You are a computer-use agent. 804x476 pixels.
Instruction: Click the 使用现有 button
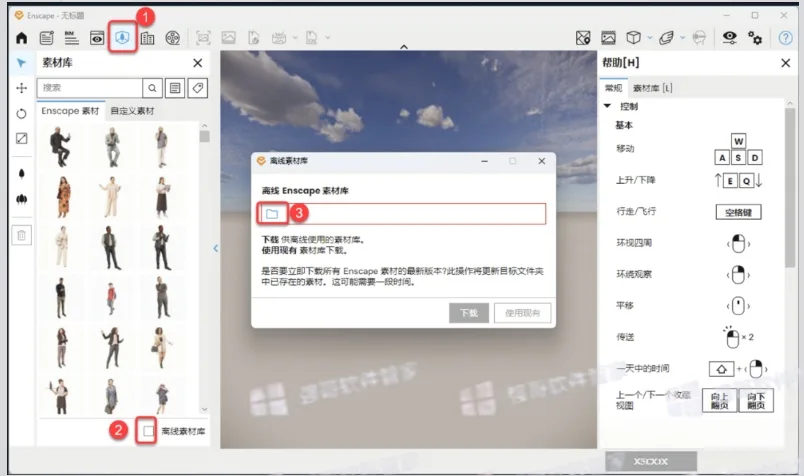(x=522, y=313)
